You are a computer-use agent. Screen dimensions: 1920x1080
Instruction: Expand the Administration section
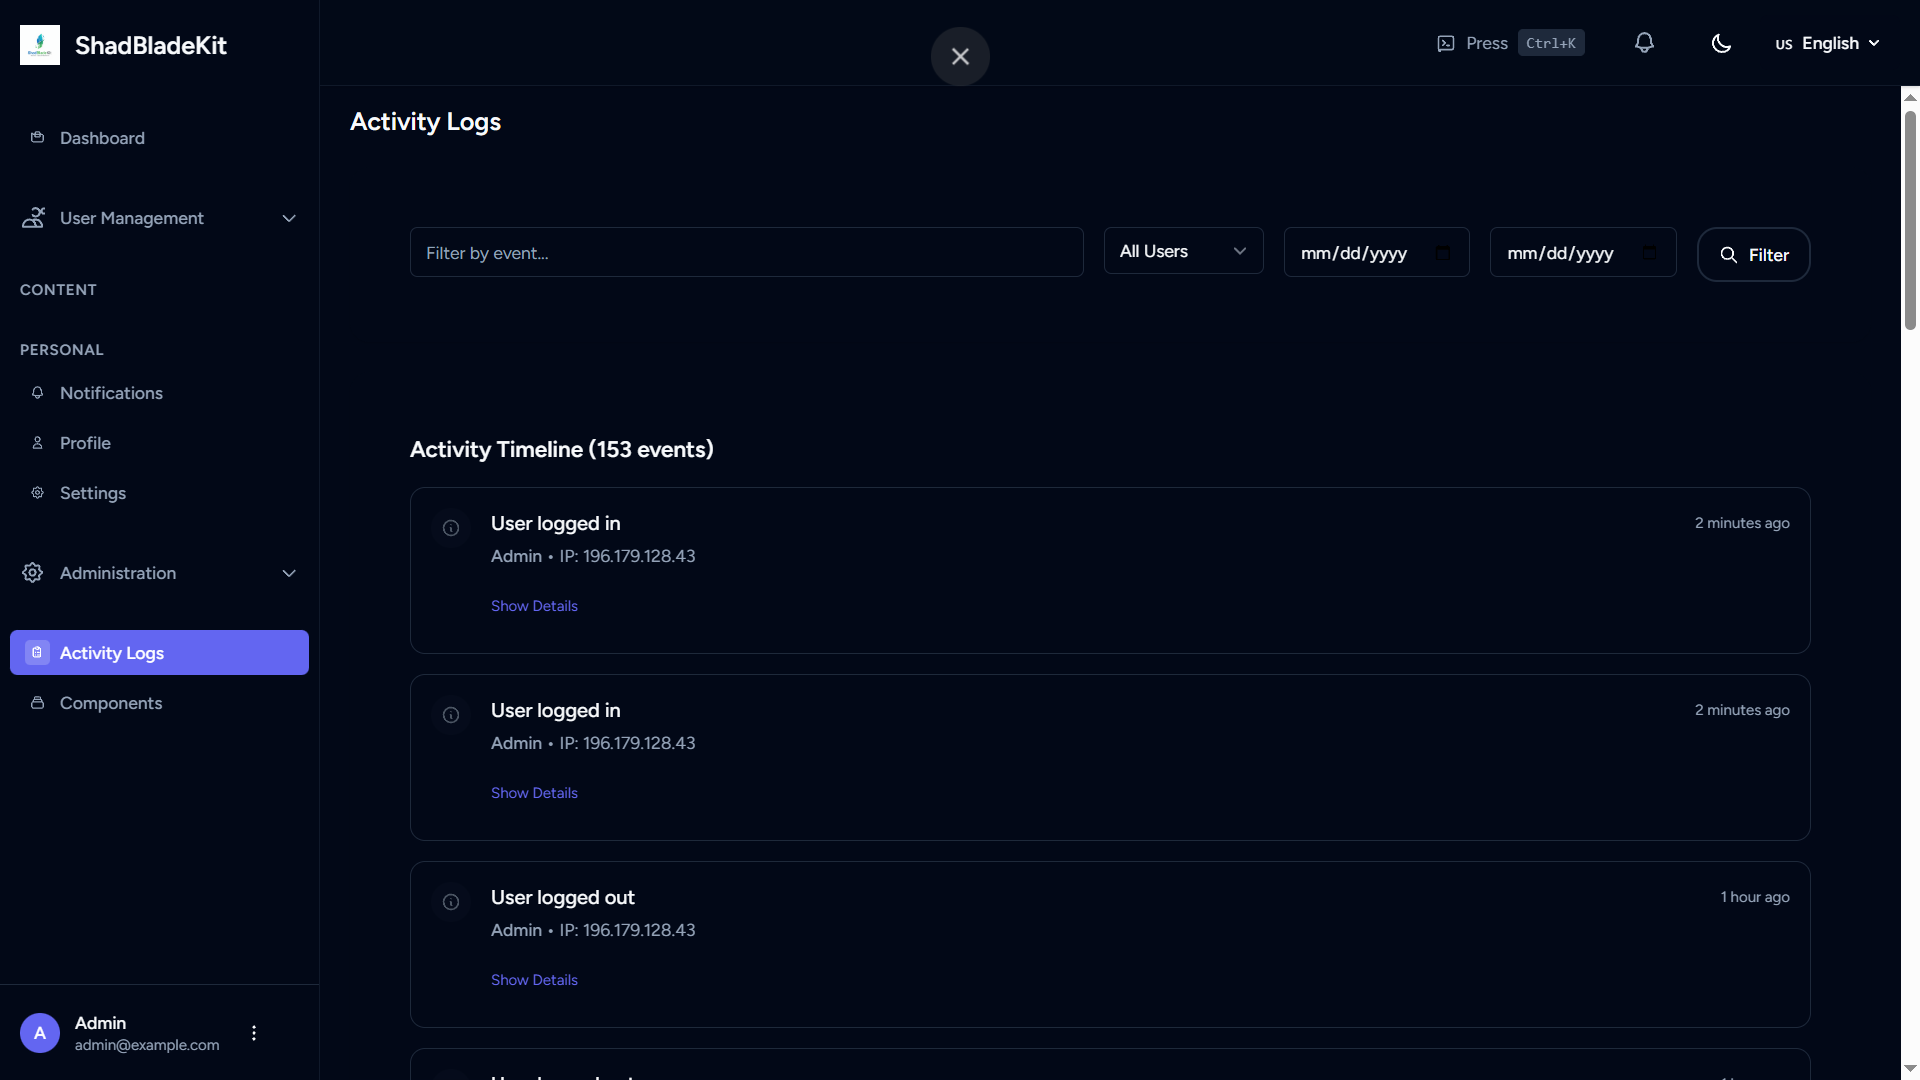(160, 573)
